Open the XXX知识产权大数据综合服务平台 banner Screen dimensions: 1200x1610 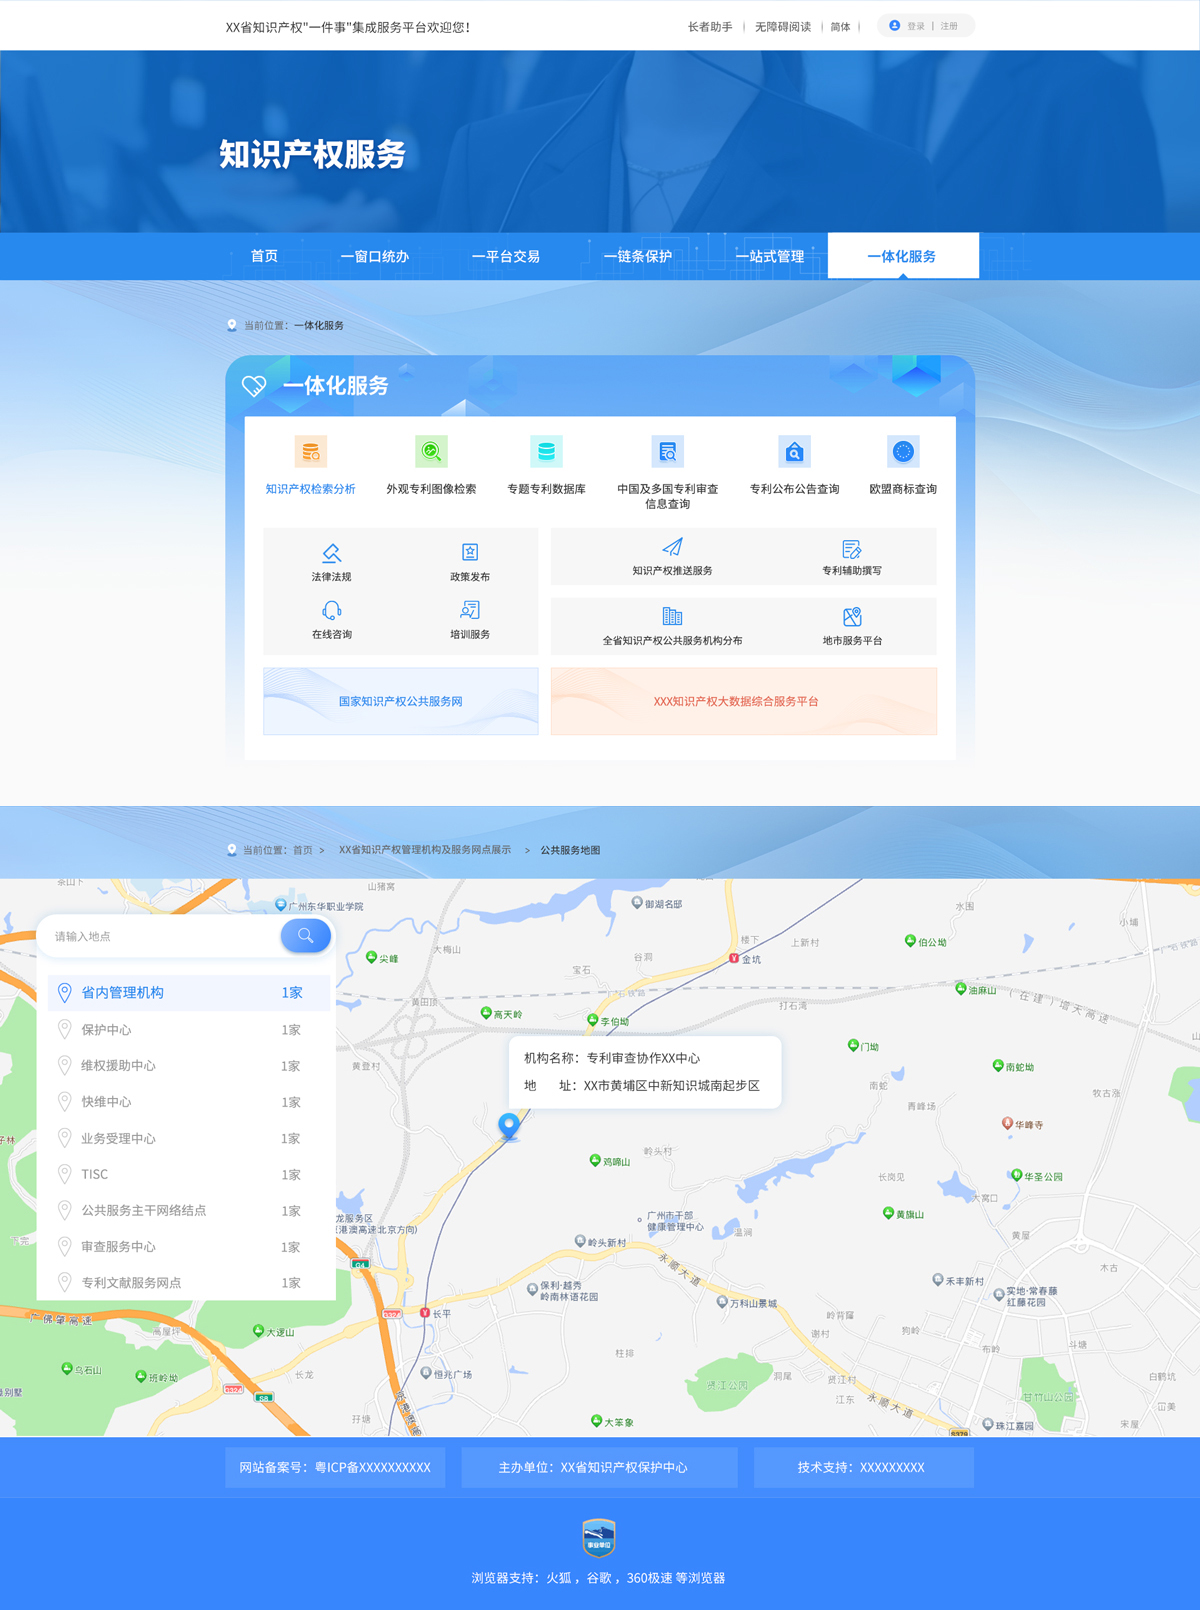pos(744,701)
